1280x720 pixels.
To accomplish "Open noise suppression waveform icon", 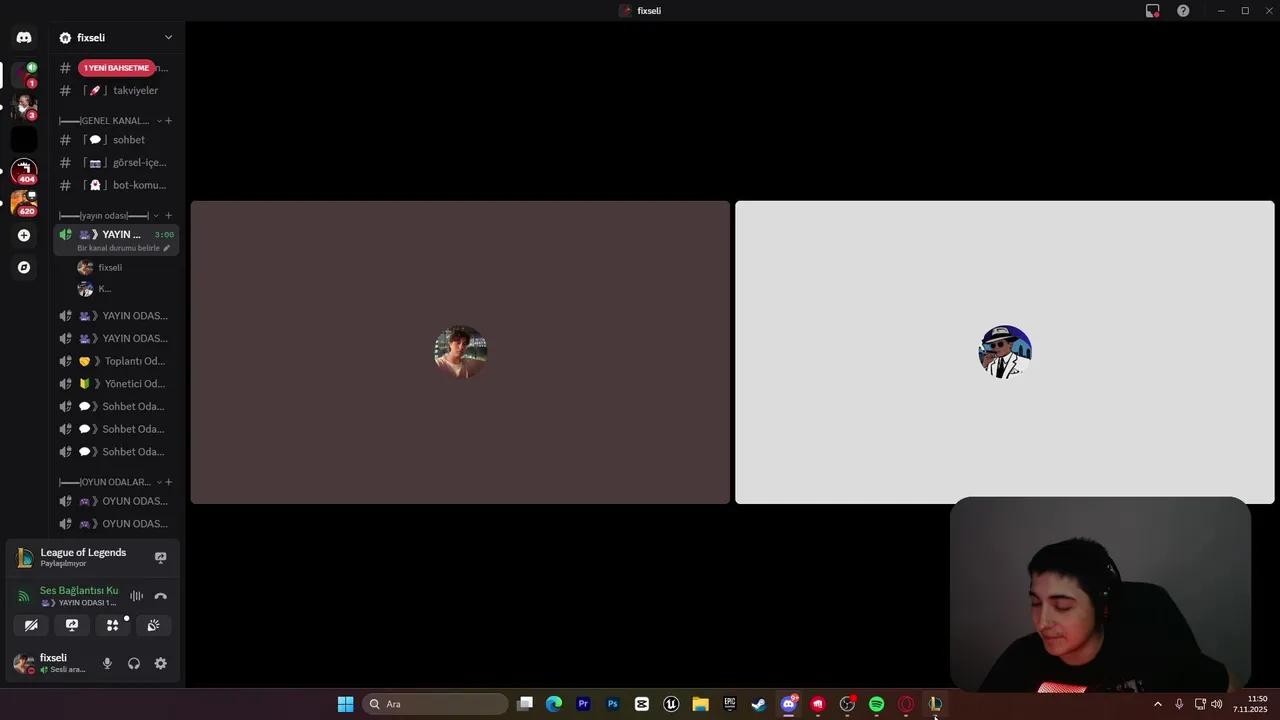I will [136, 596].
